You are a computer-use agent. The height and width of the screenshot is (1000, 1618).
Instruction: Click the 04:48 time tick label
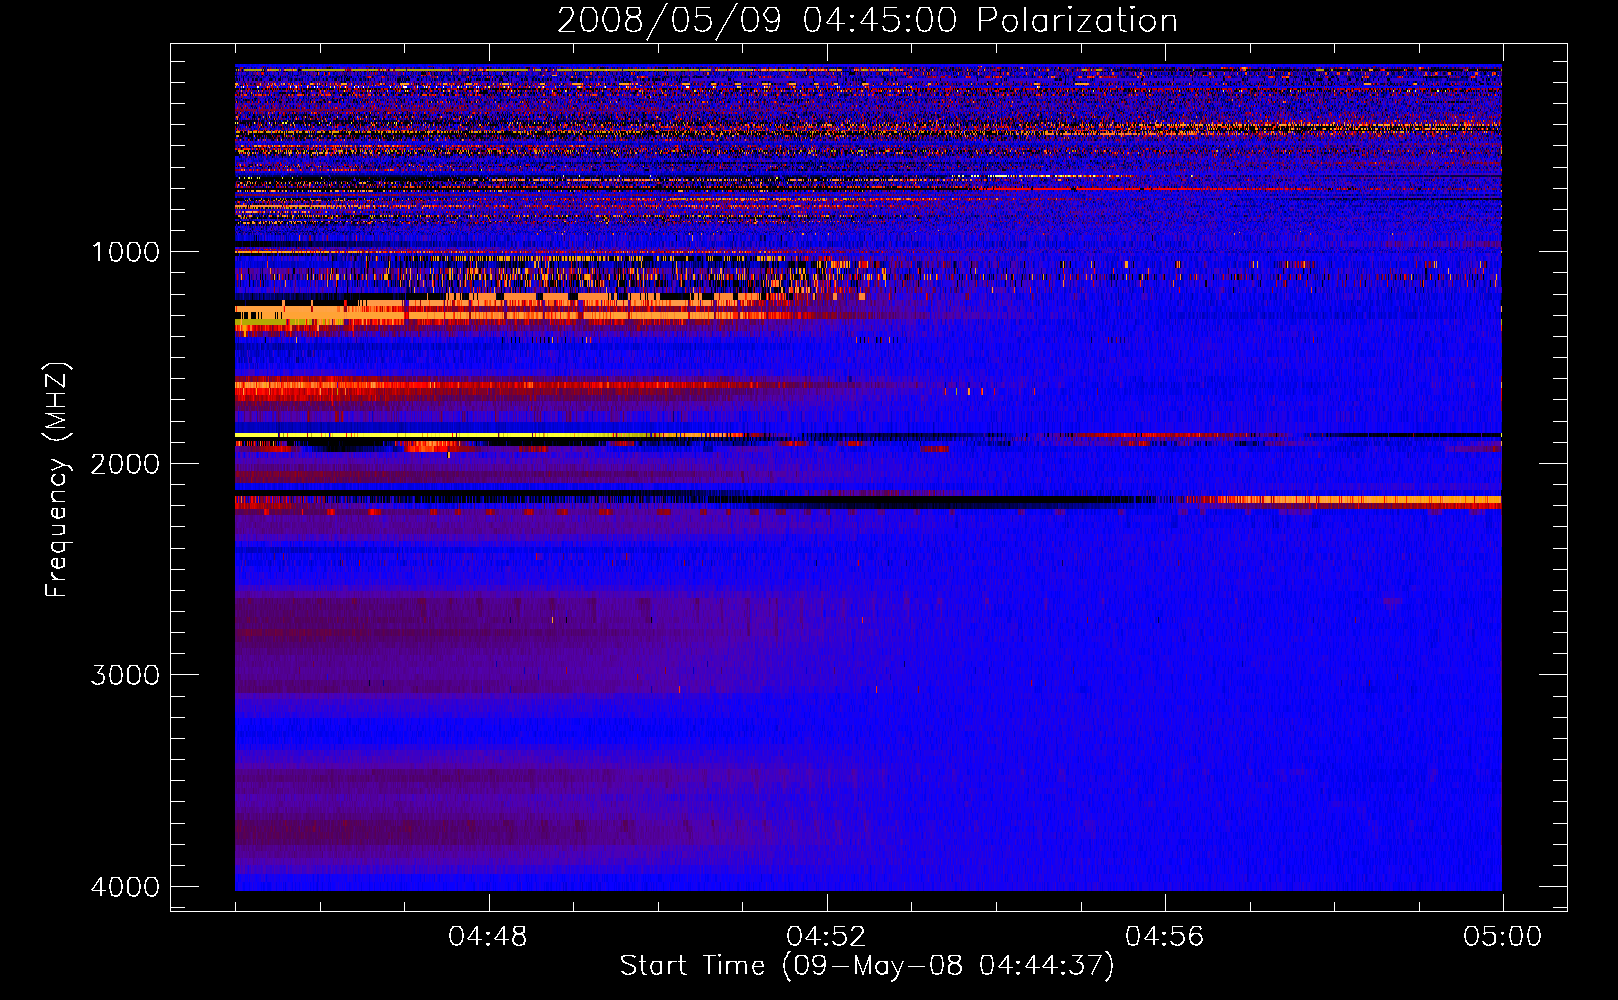pyautogui.click(x=488, y=937)
